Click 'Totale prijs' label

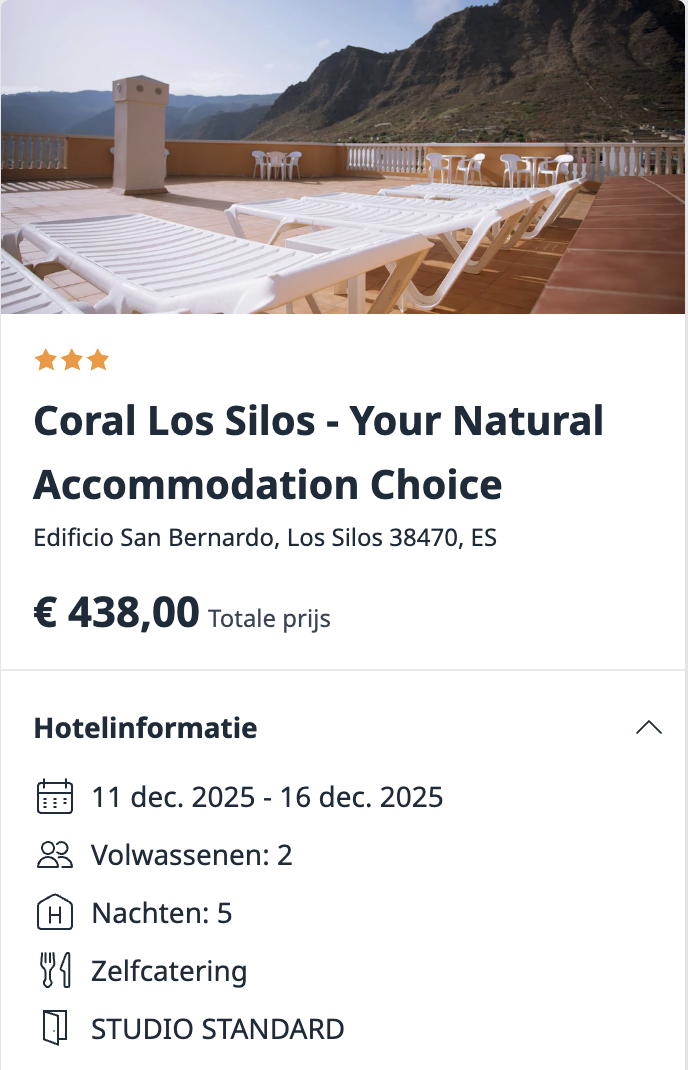click(x=269, y=618)
